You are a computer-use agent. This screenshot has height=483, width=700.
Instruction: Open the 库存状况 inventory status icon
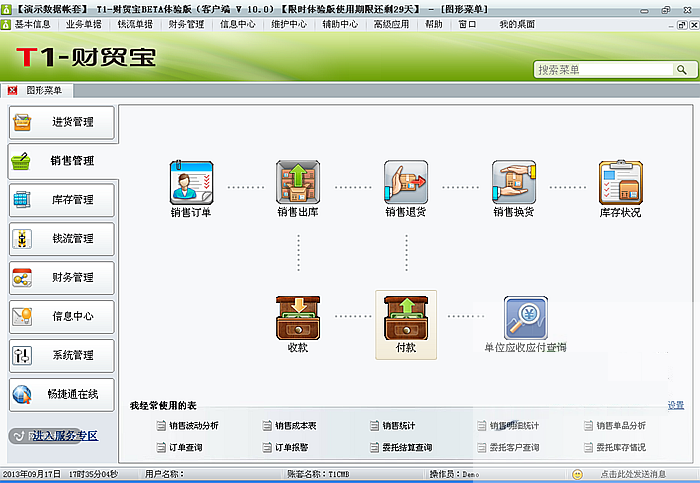coord(621,189)
